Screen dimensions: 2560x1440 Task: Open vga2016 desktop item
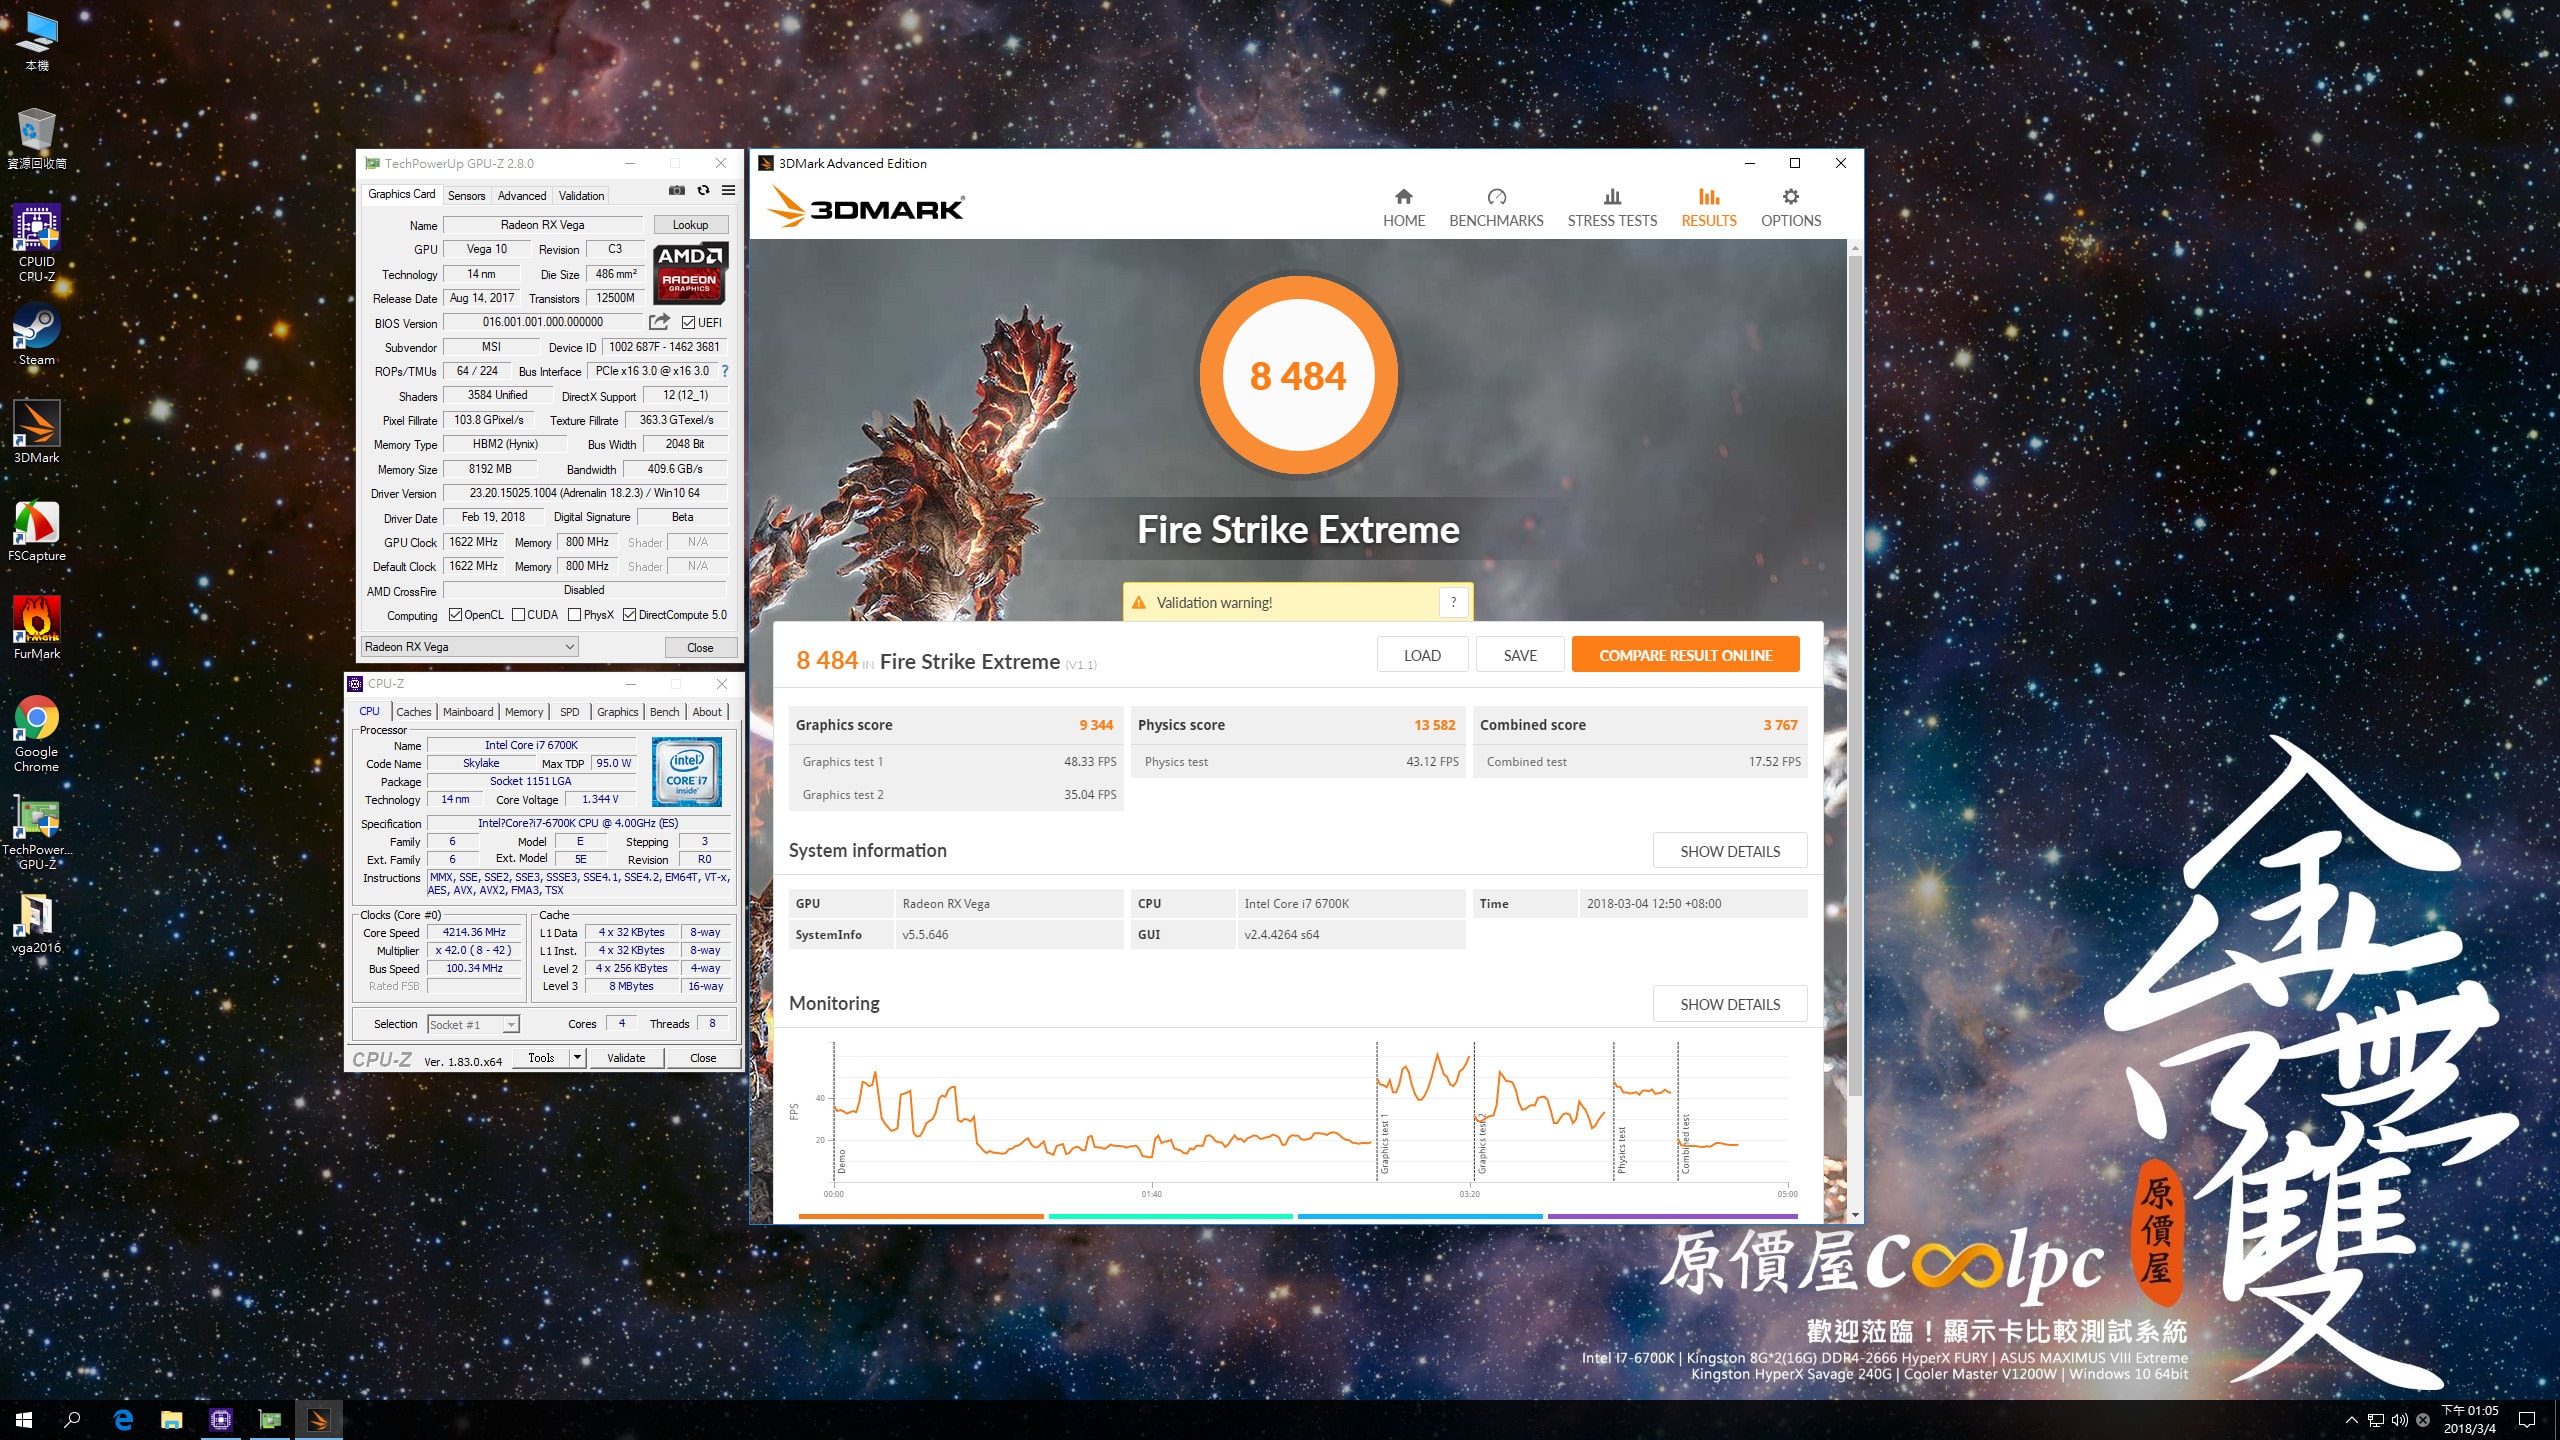37,923
